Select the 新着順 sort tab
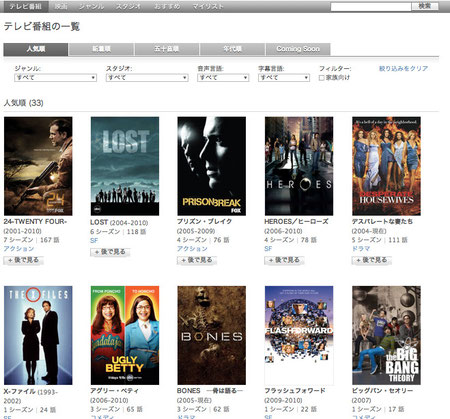The width and height of the screenshot is (450, 419). pos(101,49)
